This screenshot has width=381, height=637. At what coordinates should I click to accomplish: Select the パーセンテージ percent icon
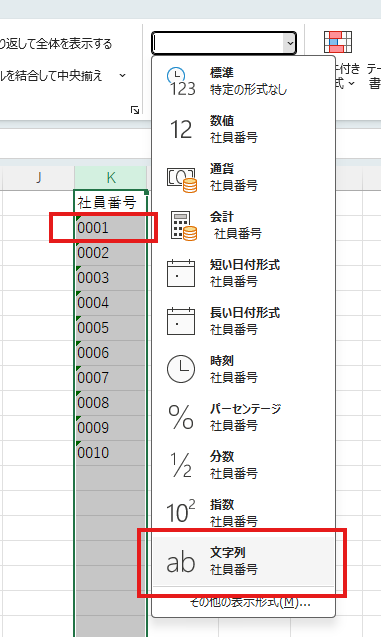[181, 417]
